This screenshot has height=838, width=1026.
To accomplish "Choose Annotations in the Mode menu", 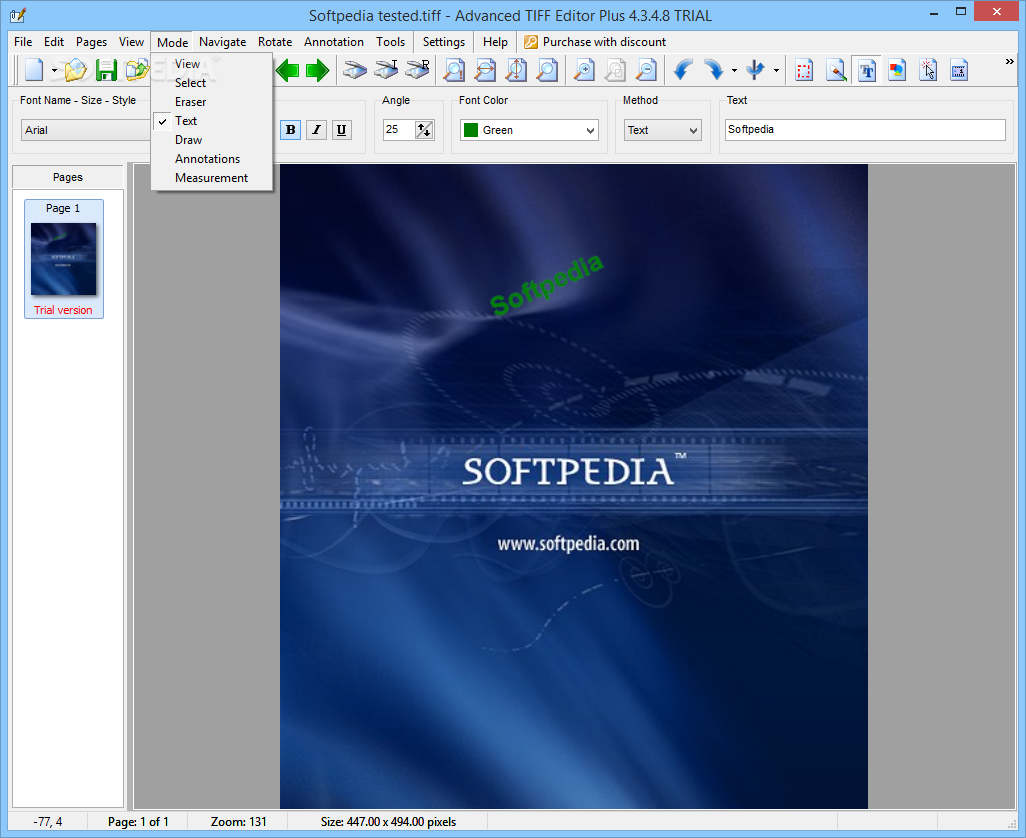I will (212, 159).
